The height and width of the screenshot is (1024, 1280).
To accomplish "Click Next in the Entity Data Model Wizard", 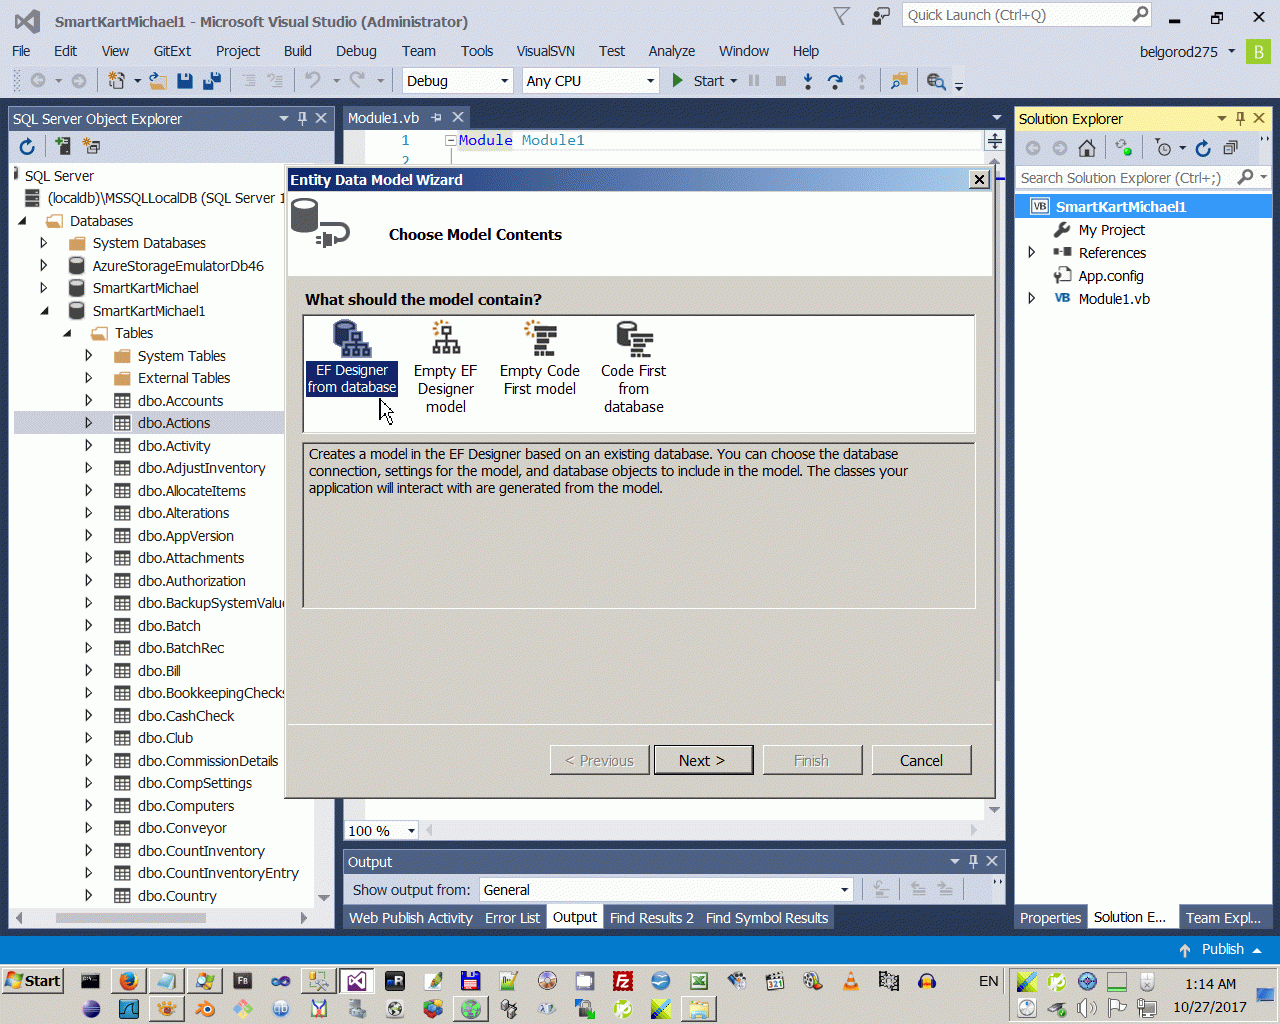I will (702, 760).
